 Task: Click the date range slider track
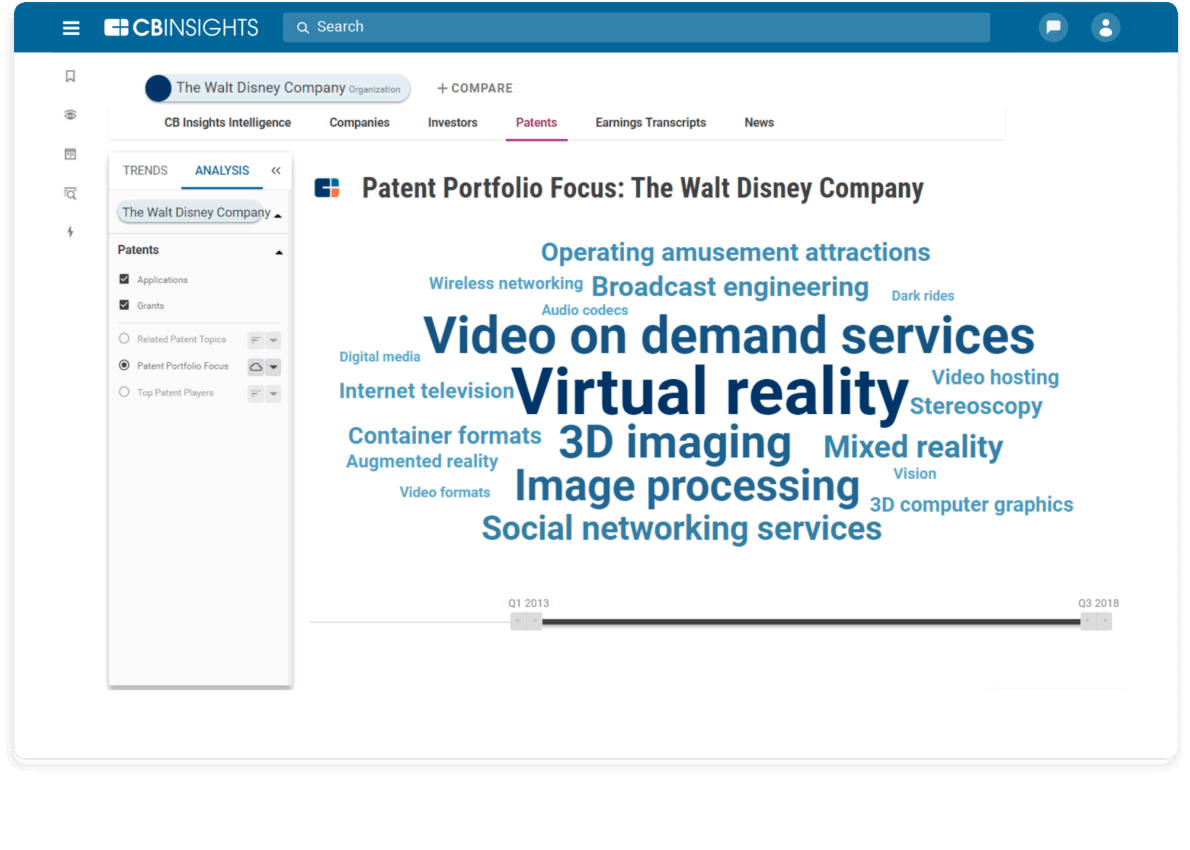coord(811,622)
